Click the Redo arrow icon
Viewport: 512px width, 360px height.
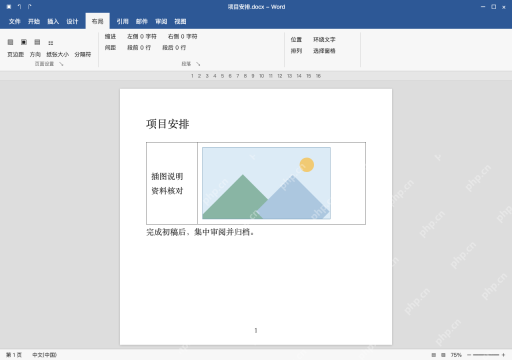coord(29,7)
